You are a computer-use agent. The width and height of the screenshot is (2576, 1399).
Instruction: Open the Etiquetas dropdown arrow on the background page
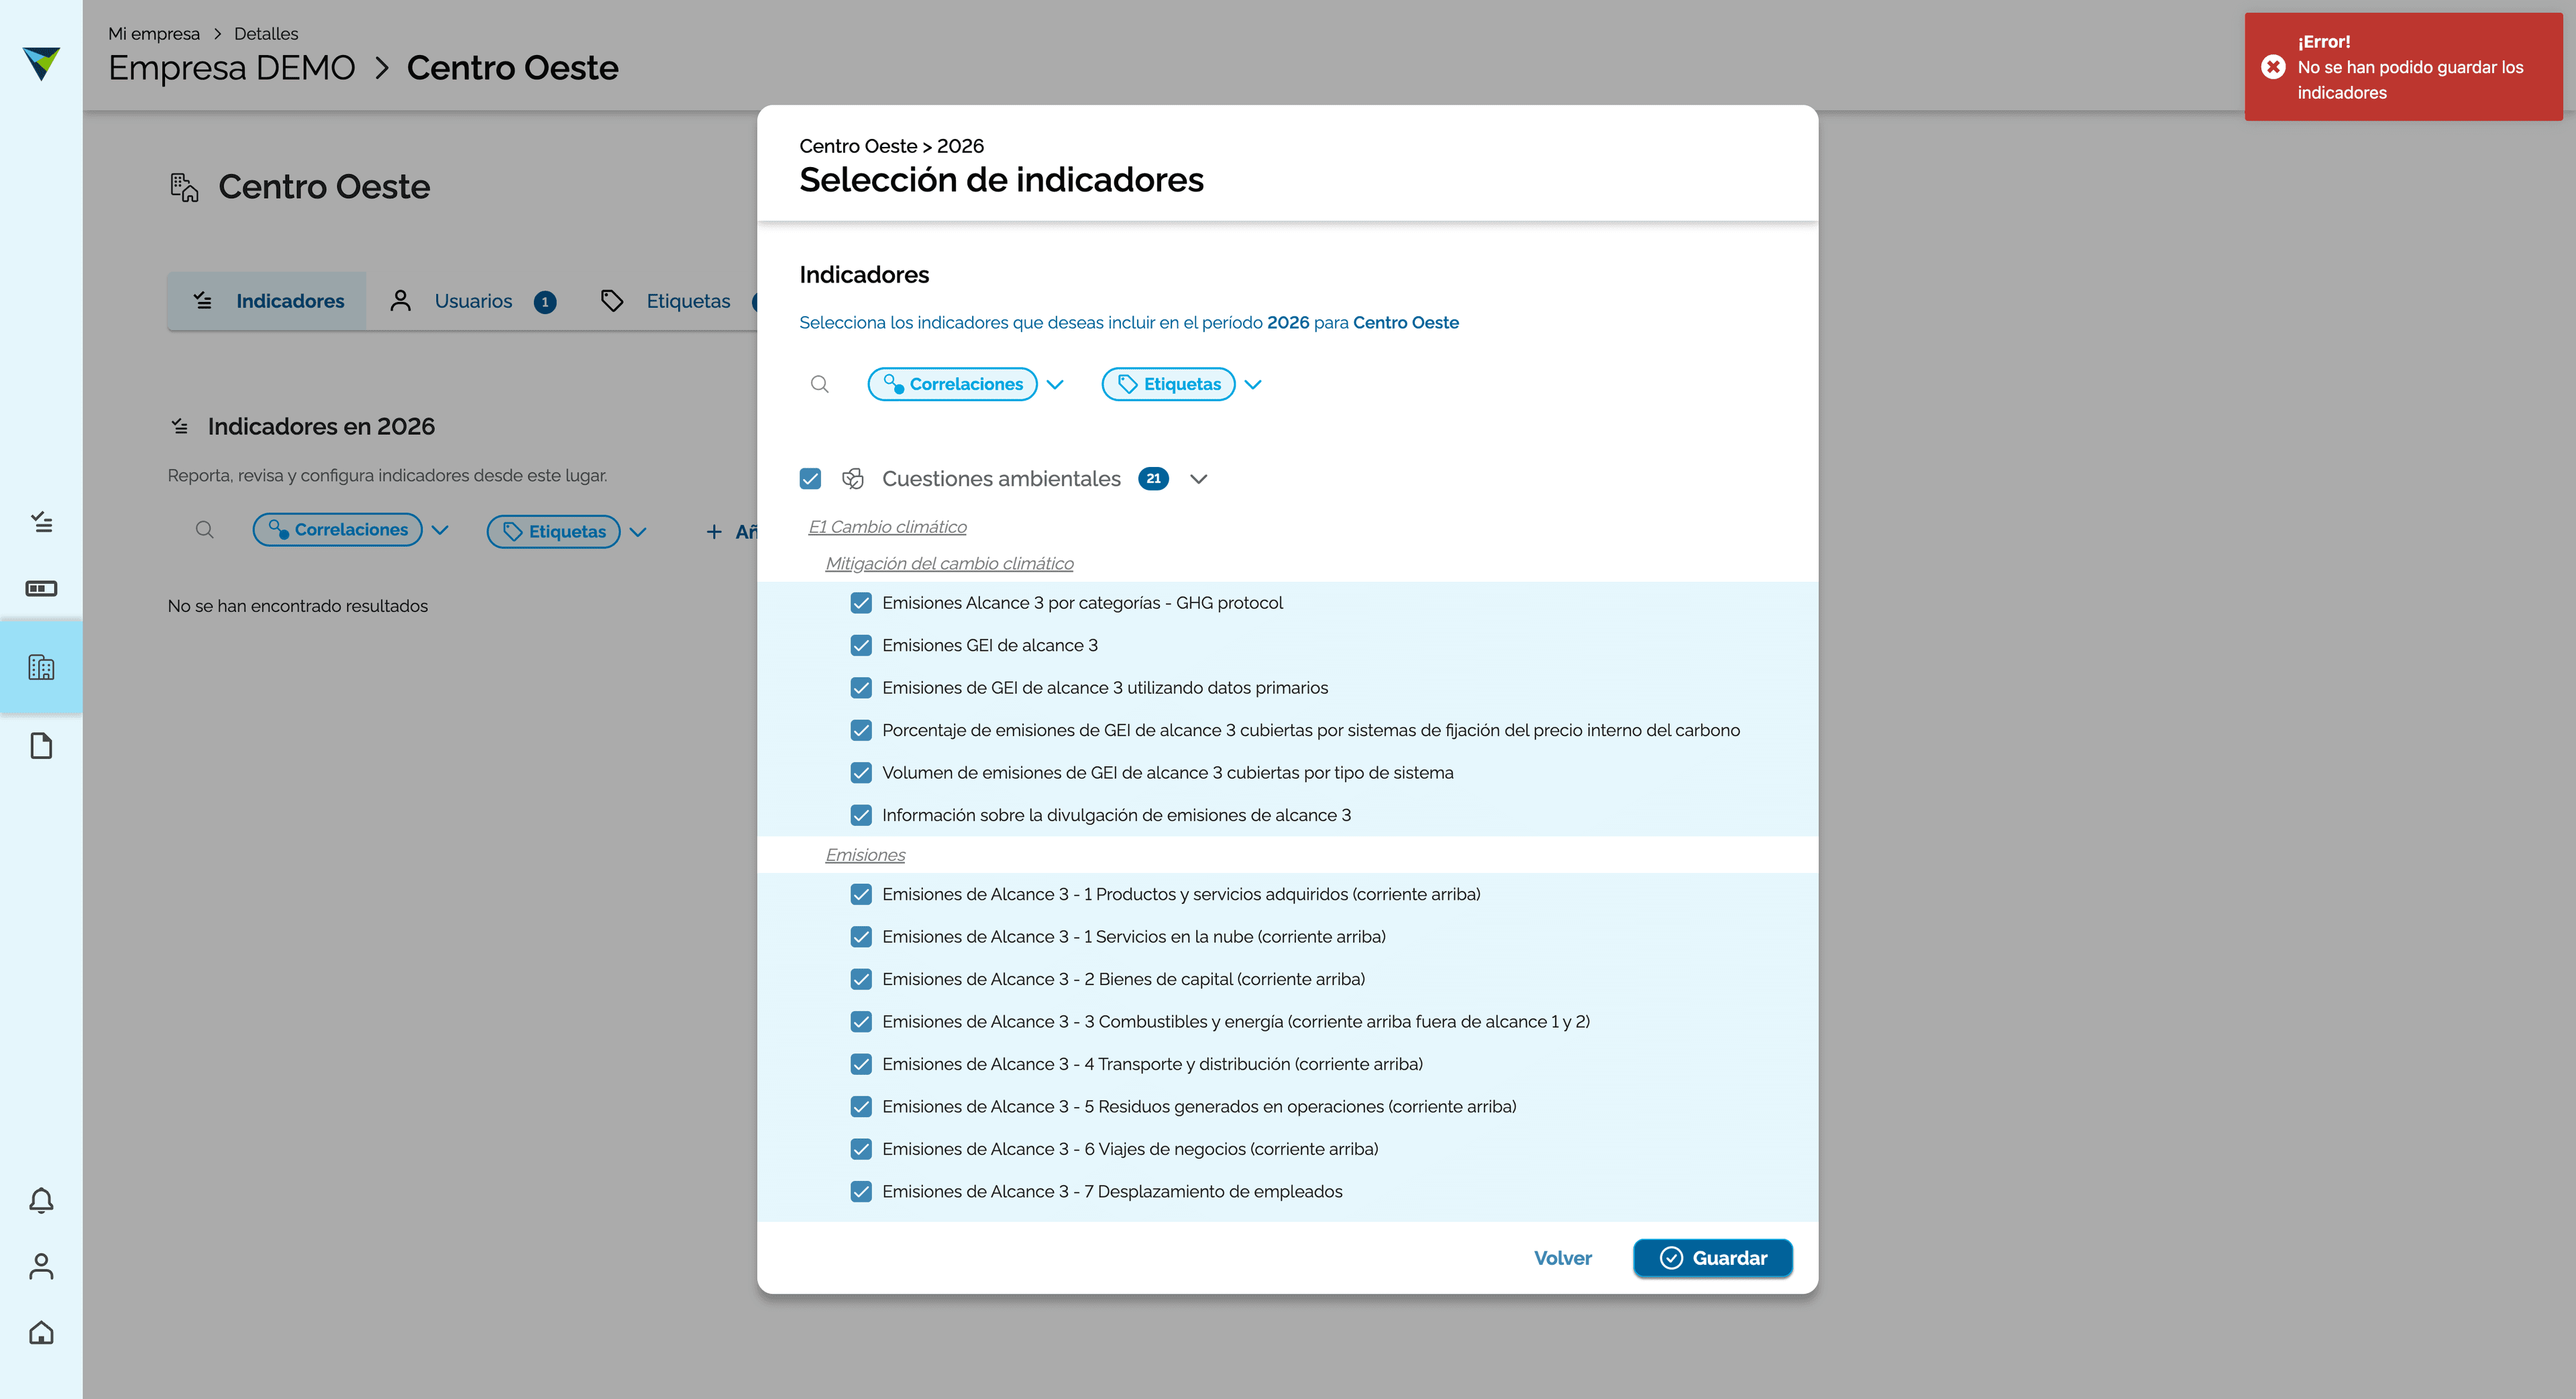[x=638, y=532]
